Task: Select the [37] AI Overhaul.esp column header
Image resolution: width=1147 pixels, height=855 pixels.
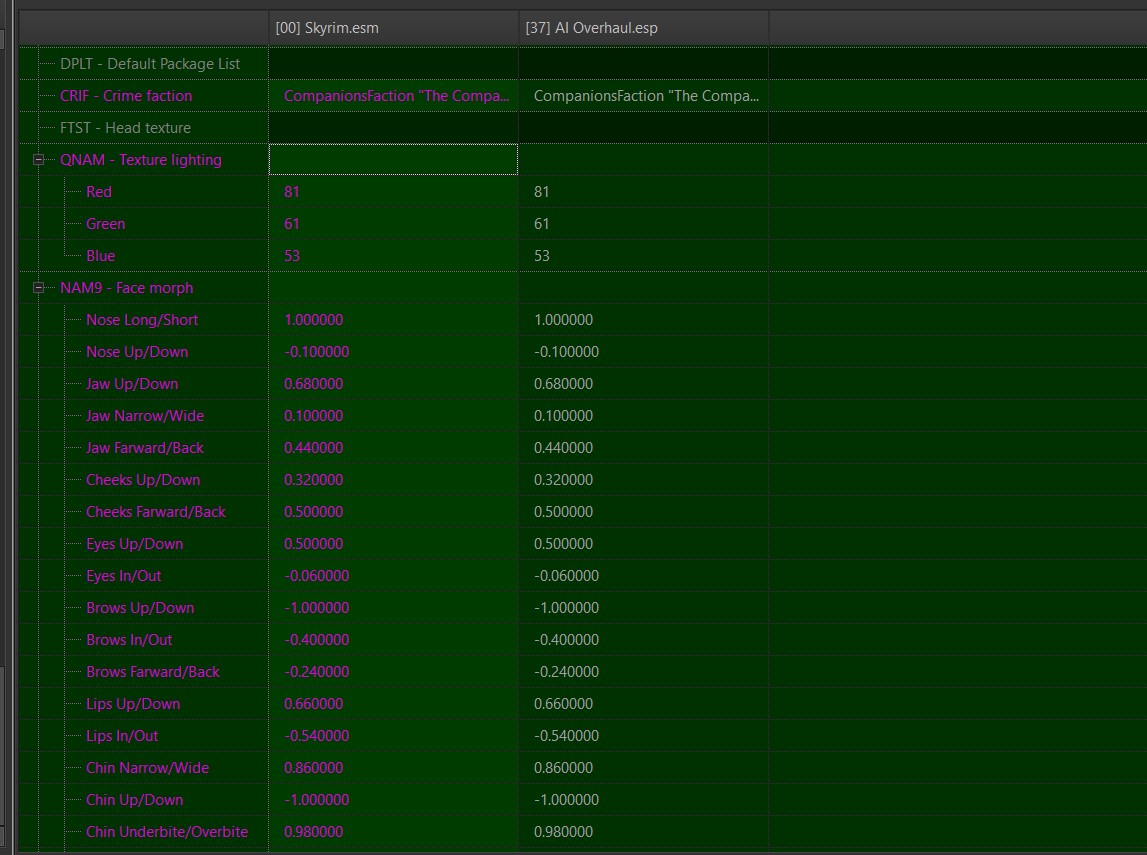Action: [x=644, y=28]
